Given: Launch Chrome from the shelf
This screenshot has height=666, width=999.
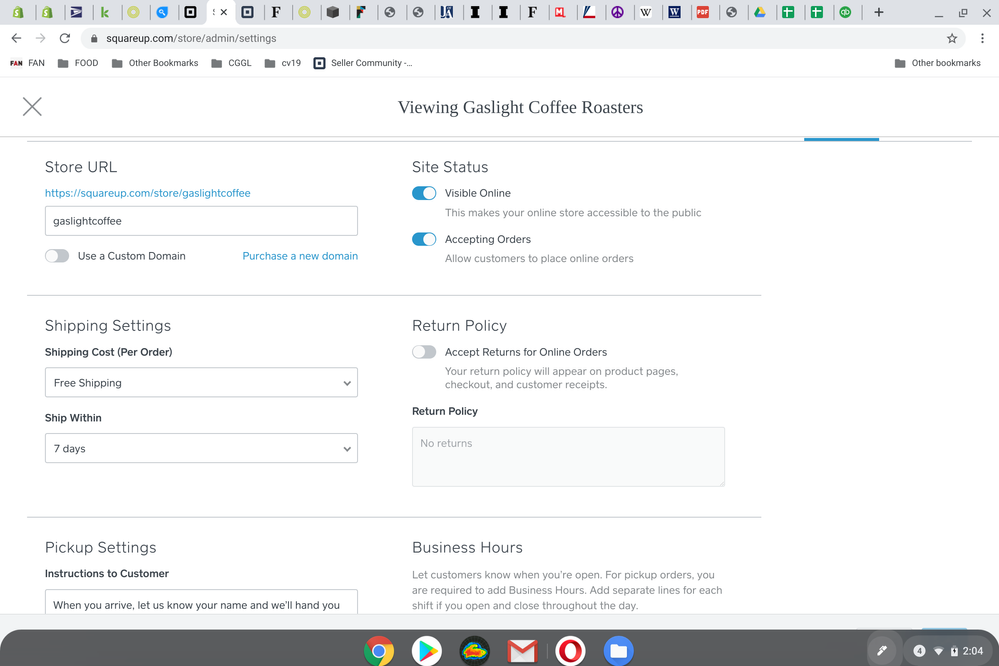Looking at the screenshot, I should click(x=379, y=651).
